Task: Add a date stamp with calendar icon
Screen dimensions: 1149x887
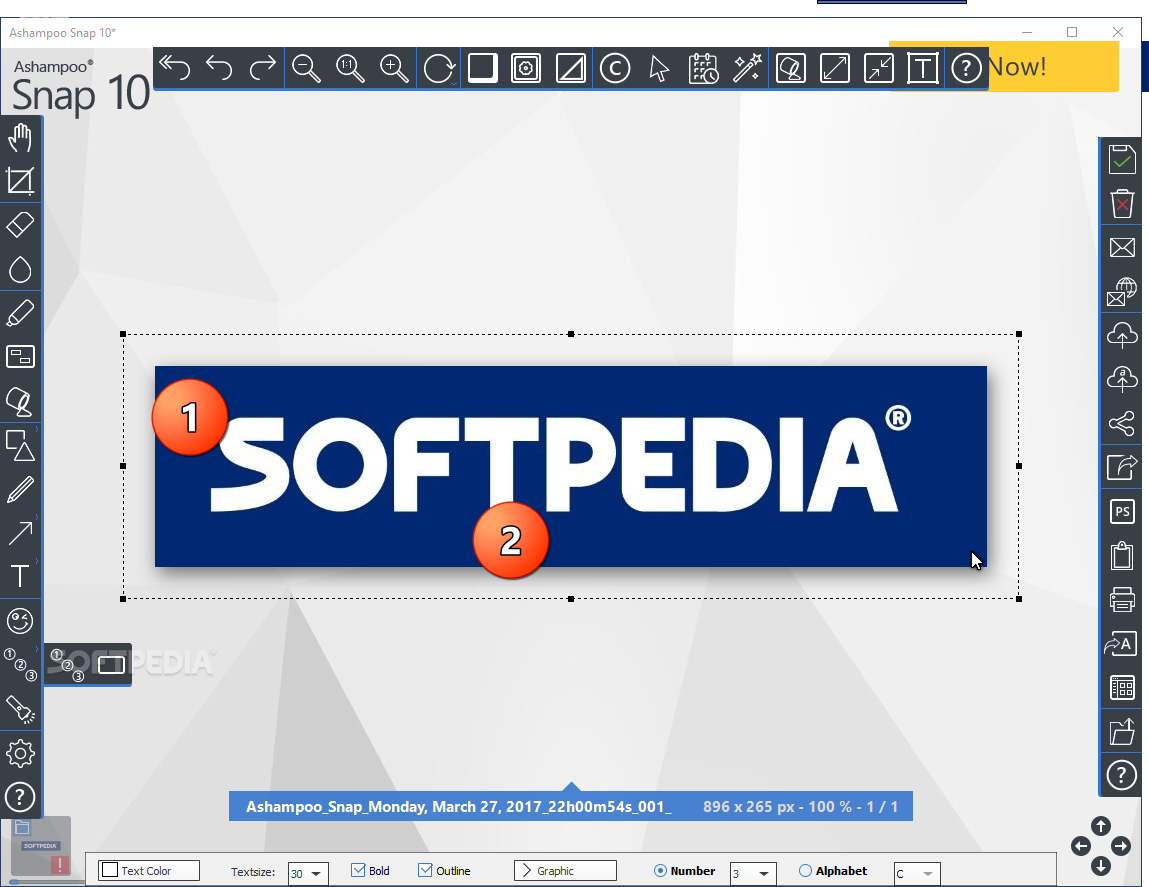Action: coord(703,68)
